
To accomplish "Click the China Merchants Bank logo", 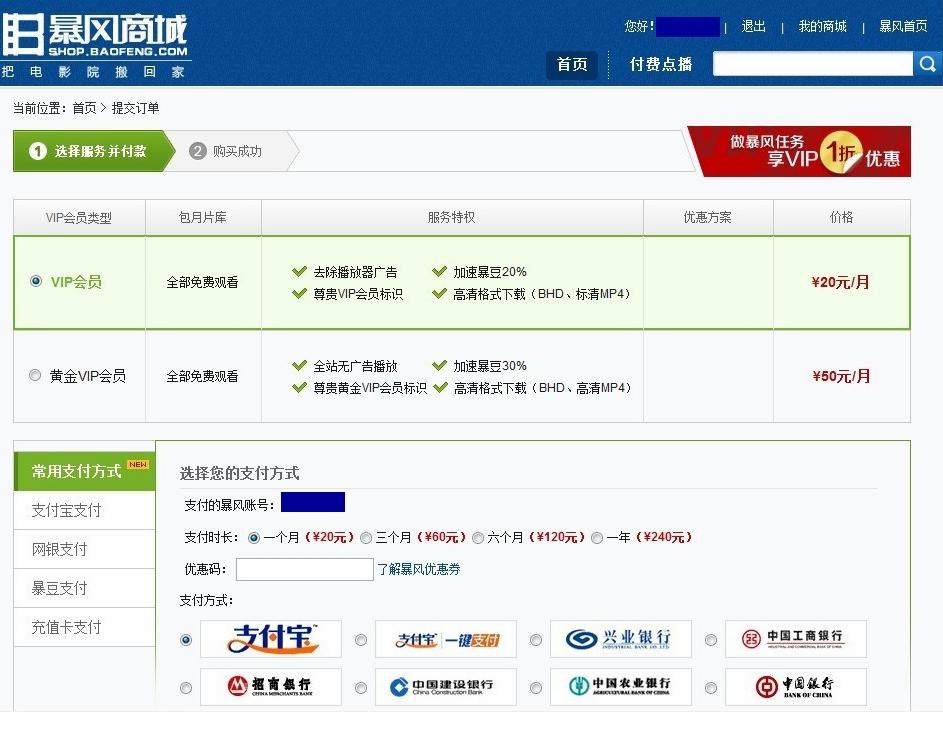I will point(270,687).
